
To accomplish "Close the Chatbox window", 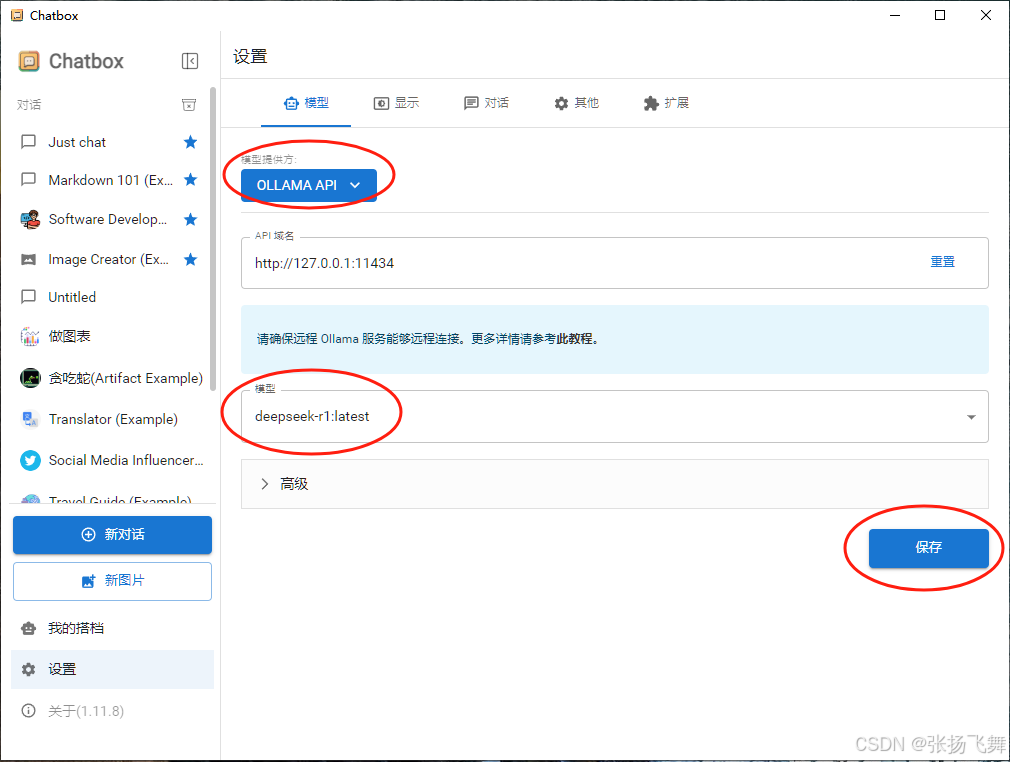I will [986, 15].
